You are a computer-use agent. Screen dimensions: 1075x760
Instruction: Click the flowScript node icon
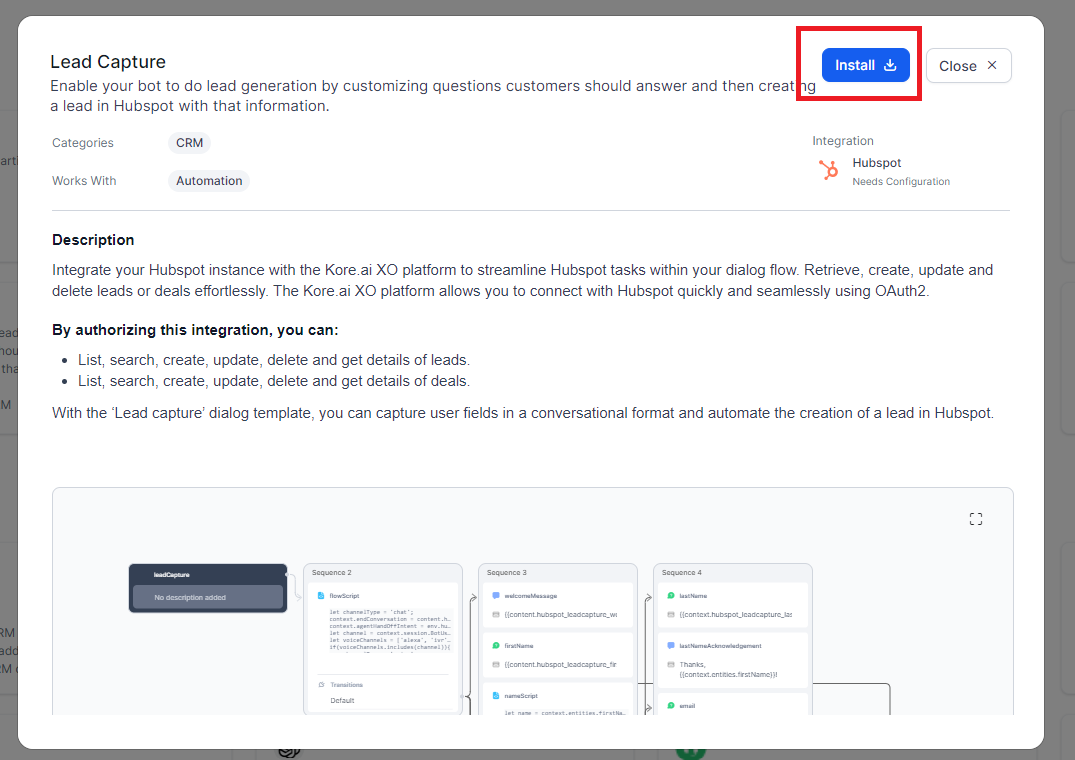(321, 596)
